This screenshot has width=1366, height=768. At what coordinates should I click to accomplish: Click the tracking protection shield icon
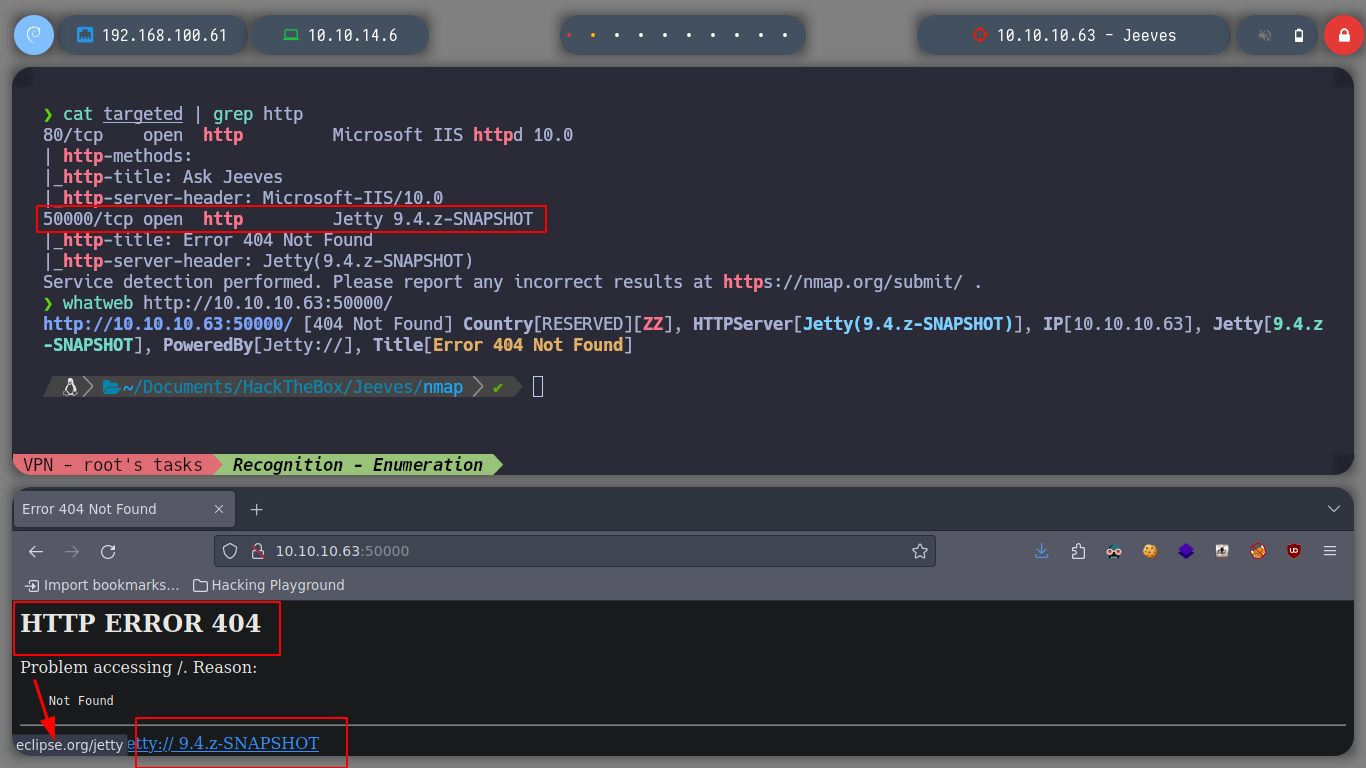pyautogui.click(x=230, y=551)
